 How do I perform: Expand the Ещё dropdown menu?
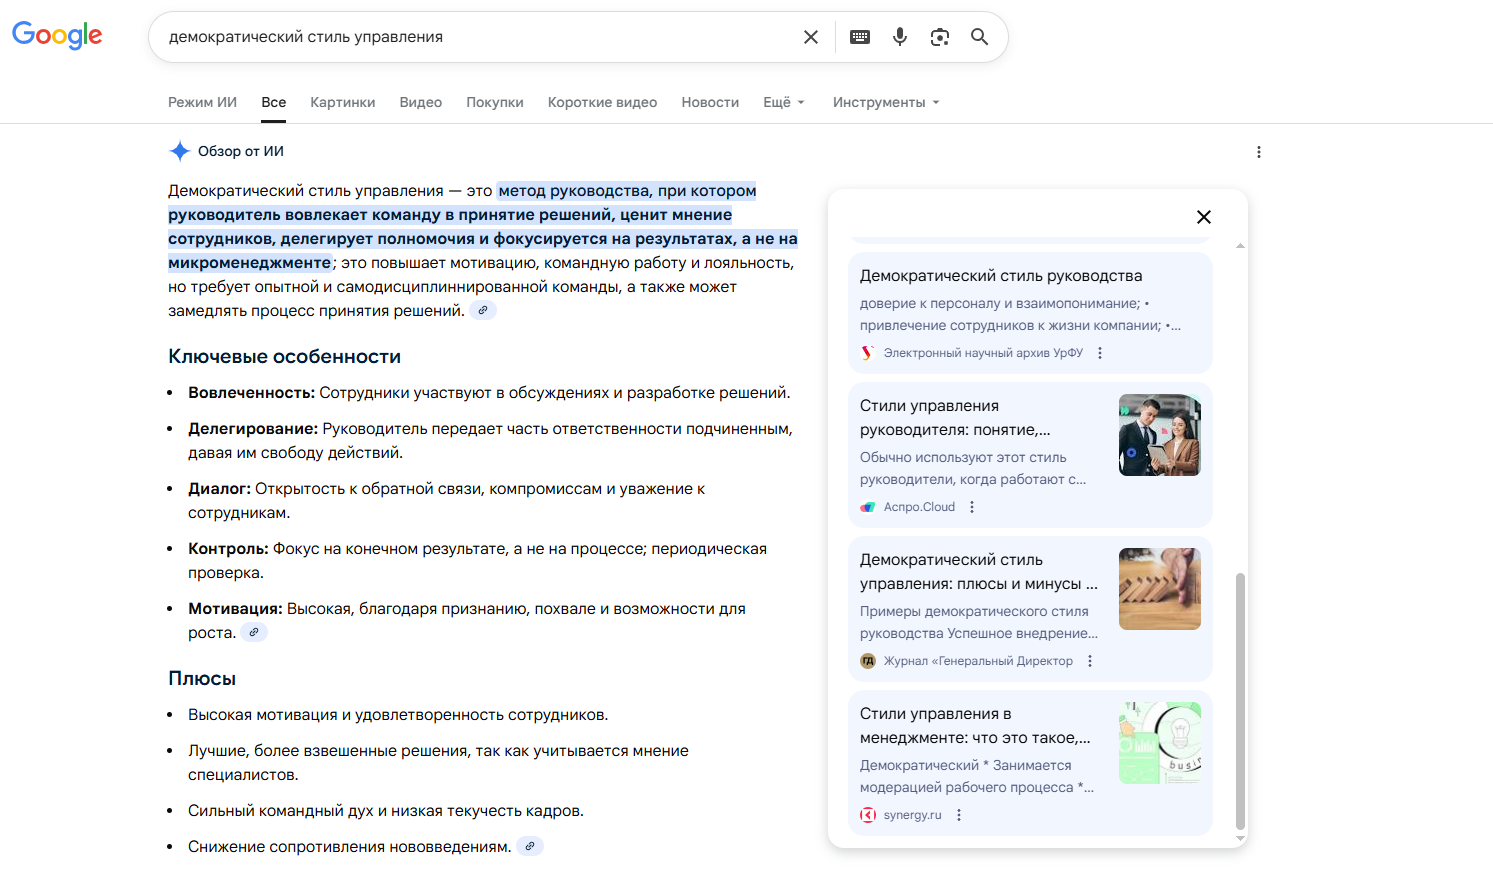coord(783,102)
